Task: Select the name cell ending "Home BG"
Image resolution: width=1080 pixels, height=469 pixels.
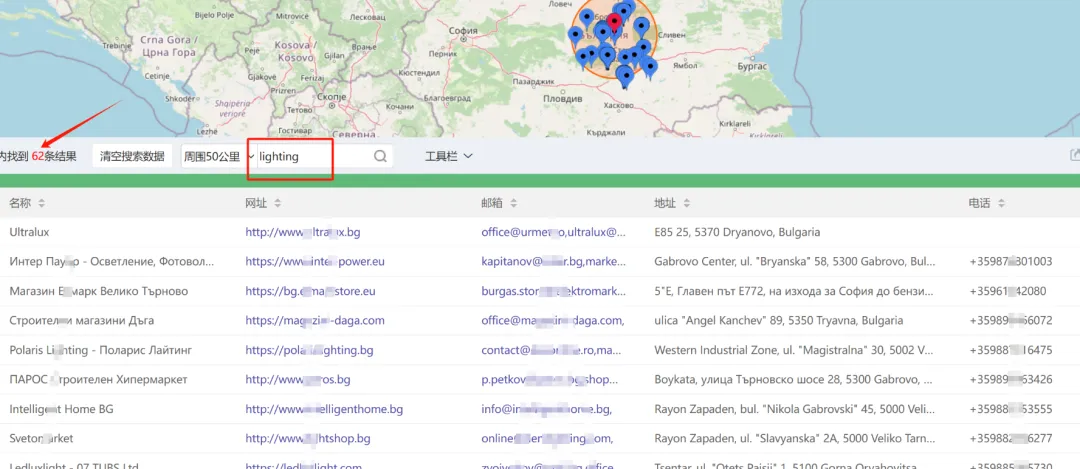Action: tap(61, 409)
